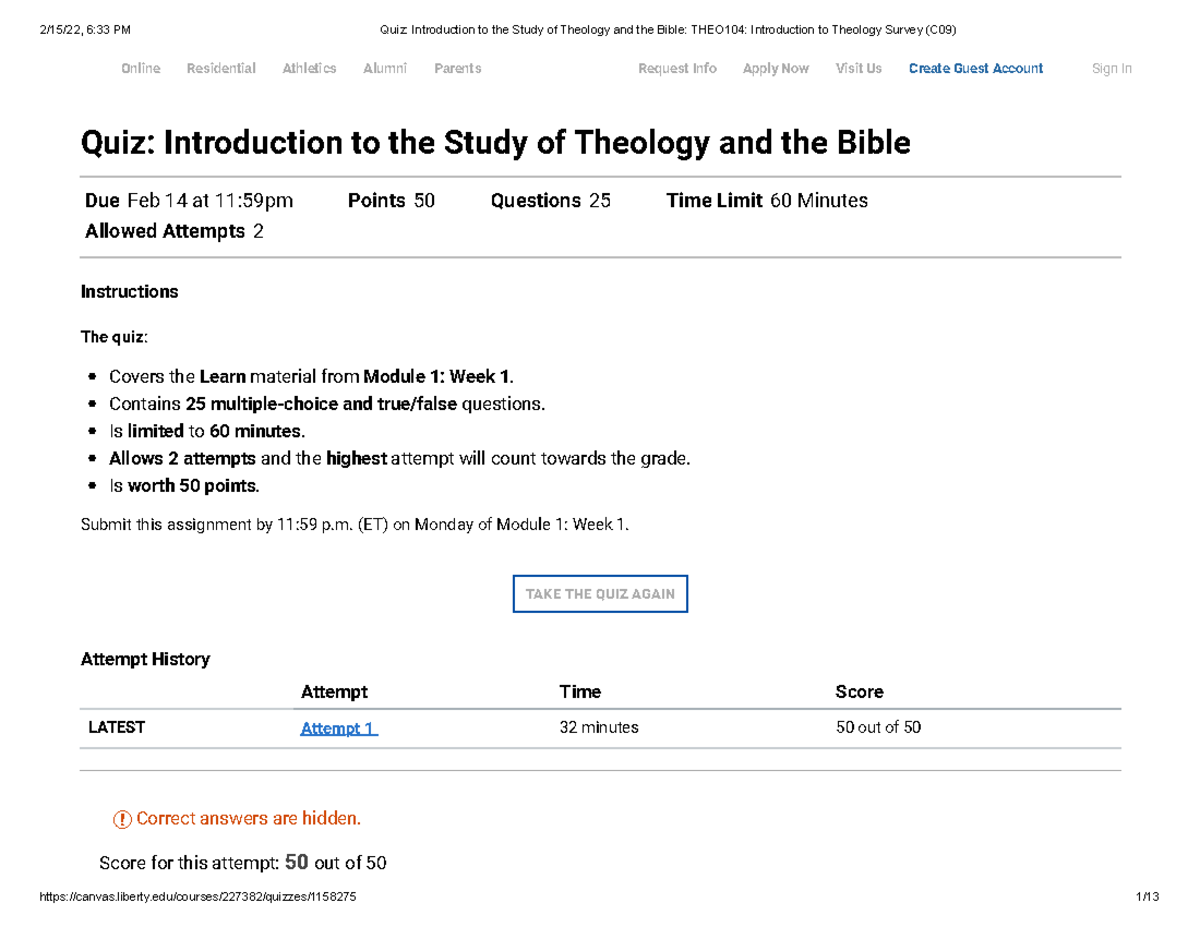Click the quiz title heading

[x=496, y=143]
